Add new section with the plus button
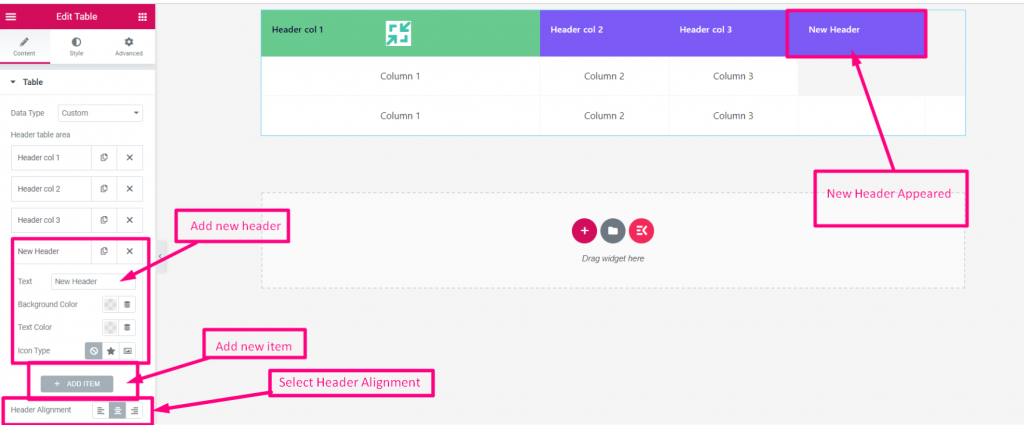Screen dimensions: 1024x425 point(584,230)
